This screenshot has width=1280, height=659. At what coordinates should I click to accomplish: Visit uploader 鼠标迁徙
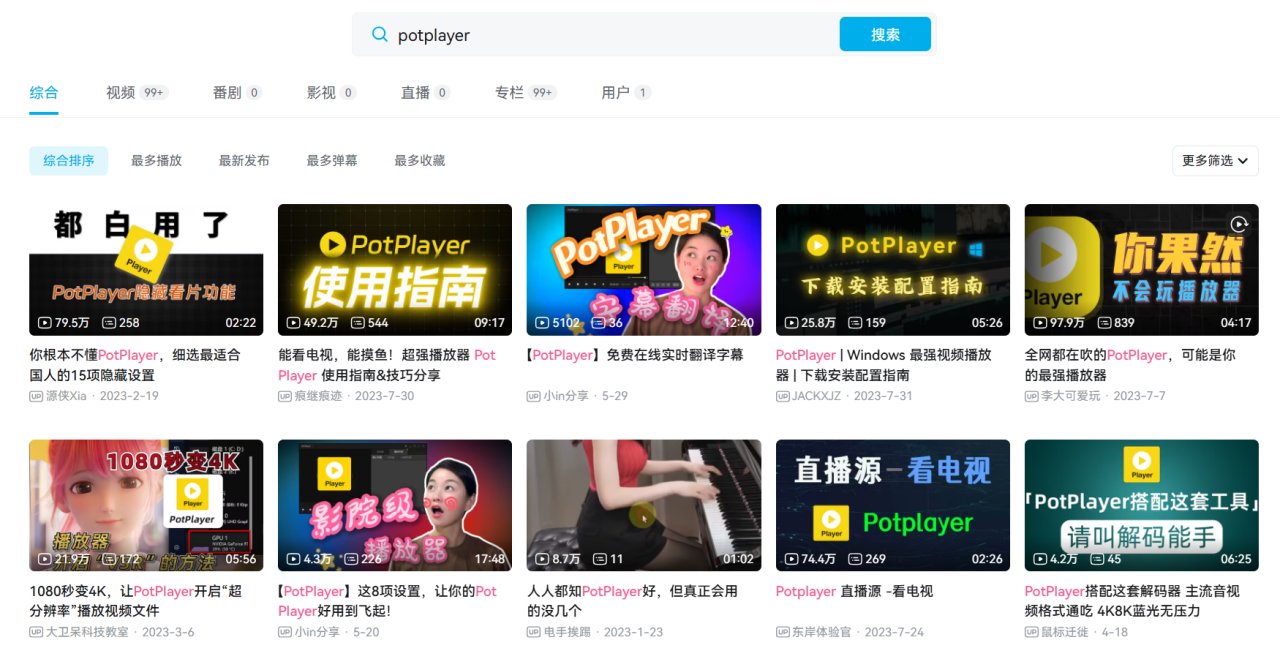coord(1066,632)
